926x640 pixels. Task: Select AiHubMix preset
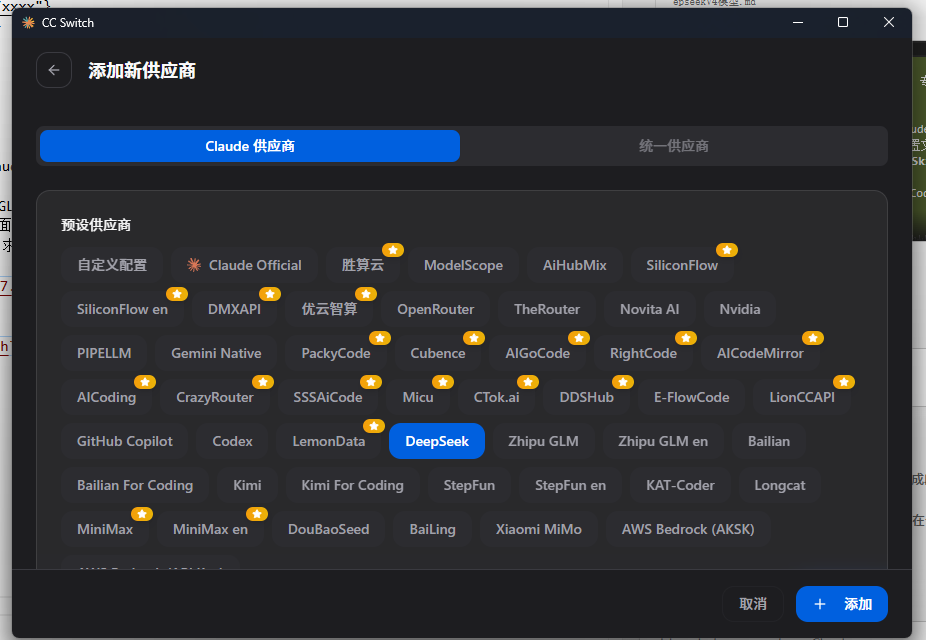tap(575, 265)
